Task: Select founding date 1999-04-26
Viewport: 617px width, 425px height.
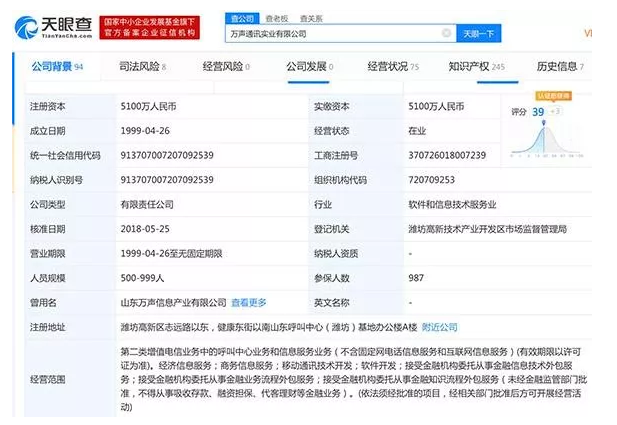Action: pyautogui.click(x=145, y=131)
